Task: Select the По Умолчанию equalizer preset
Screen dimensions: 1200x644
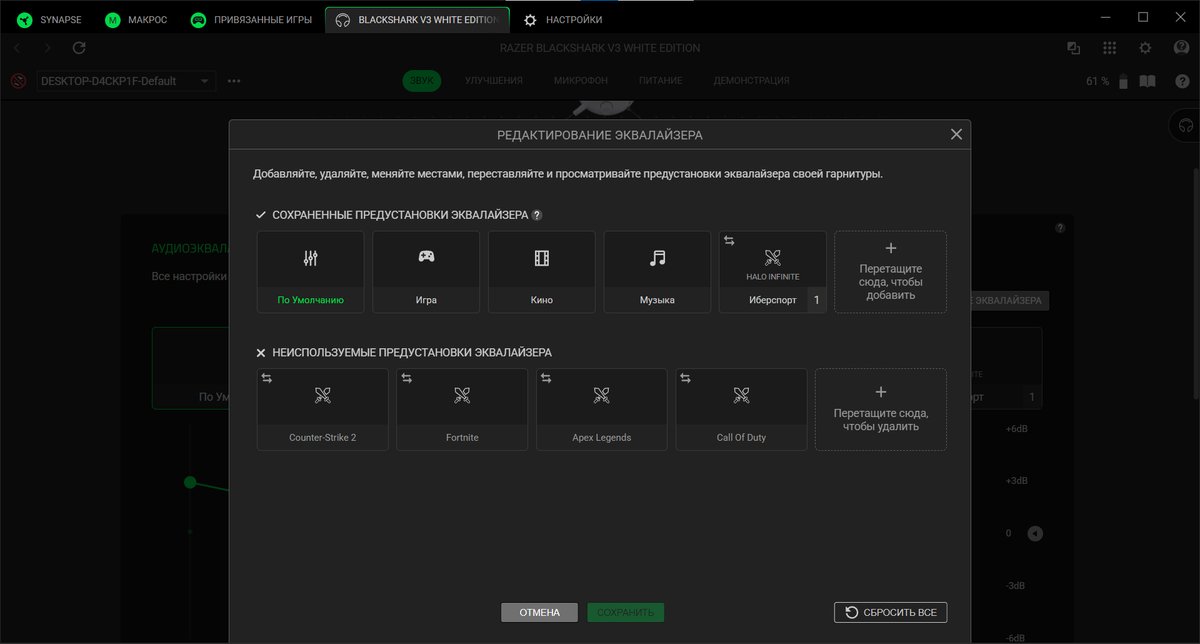Action: [310, 272]
